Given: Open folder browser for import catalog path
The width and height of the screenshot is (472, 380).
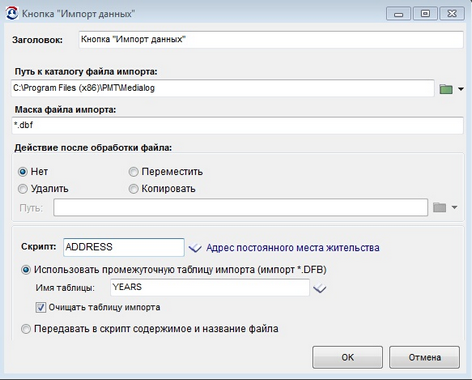Looking at the screenshot, I should (446, 89).
